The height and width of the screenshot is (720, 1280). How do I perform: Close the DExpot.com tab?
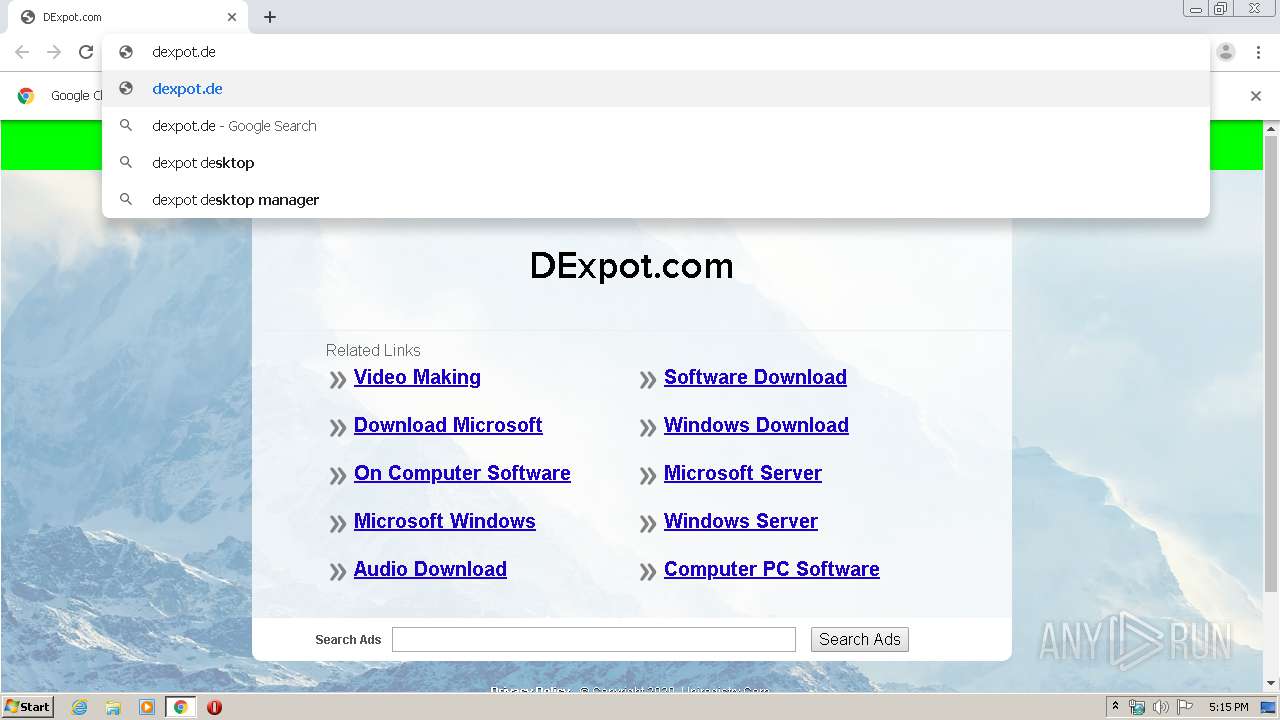[232, 17]
